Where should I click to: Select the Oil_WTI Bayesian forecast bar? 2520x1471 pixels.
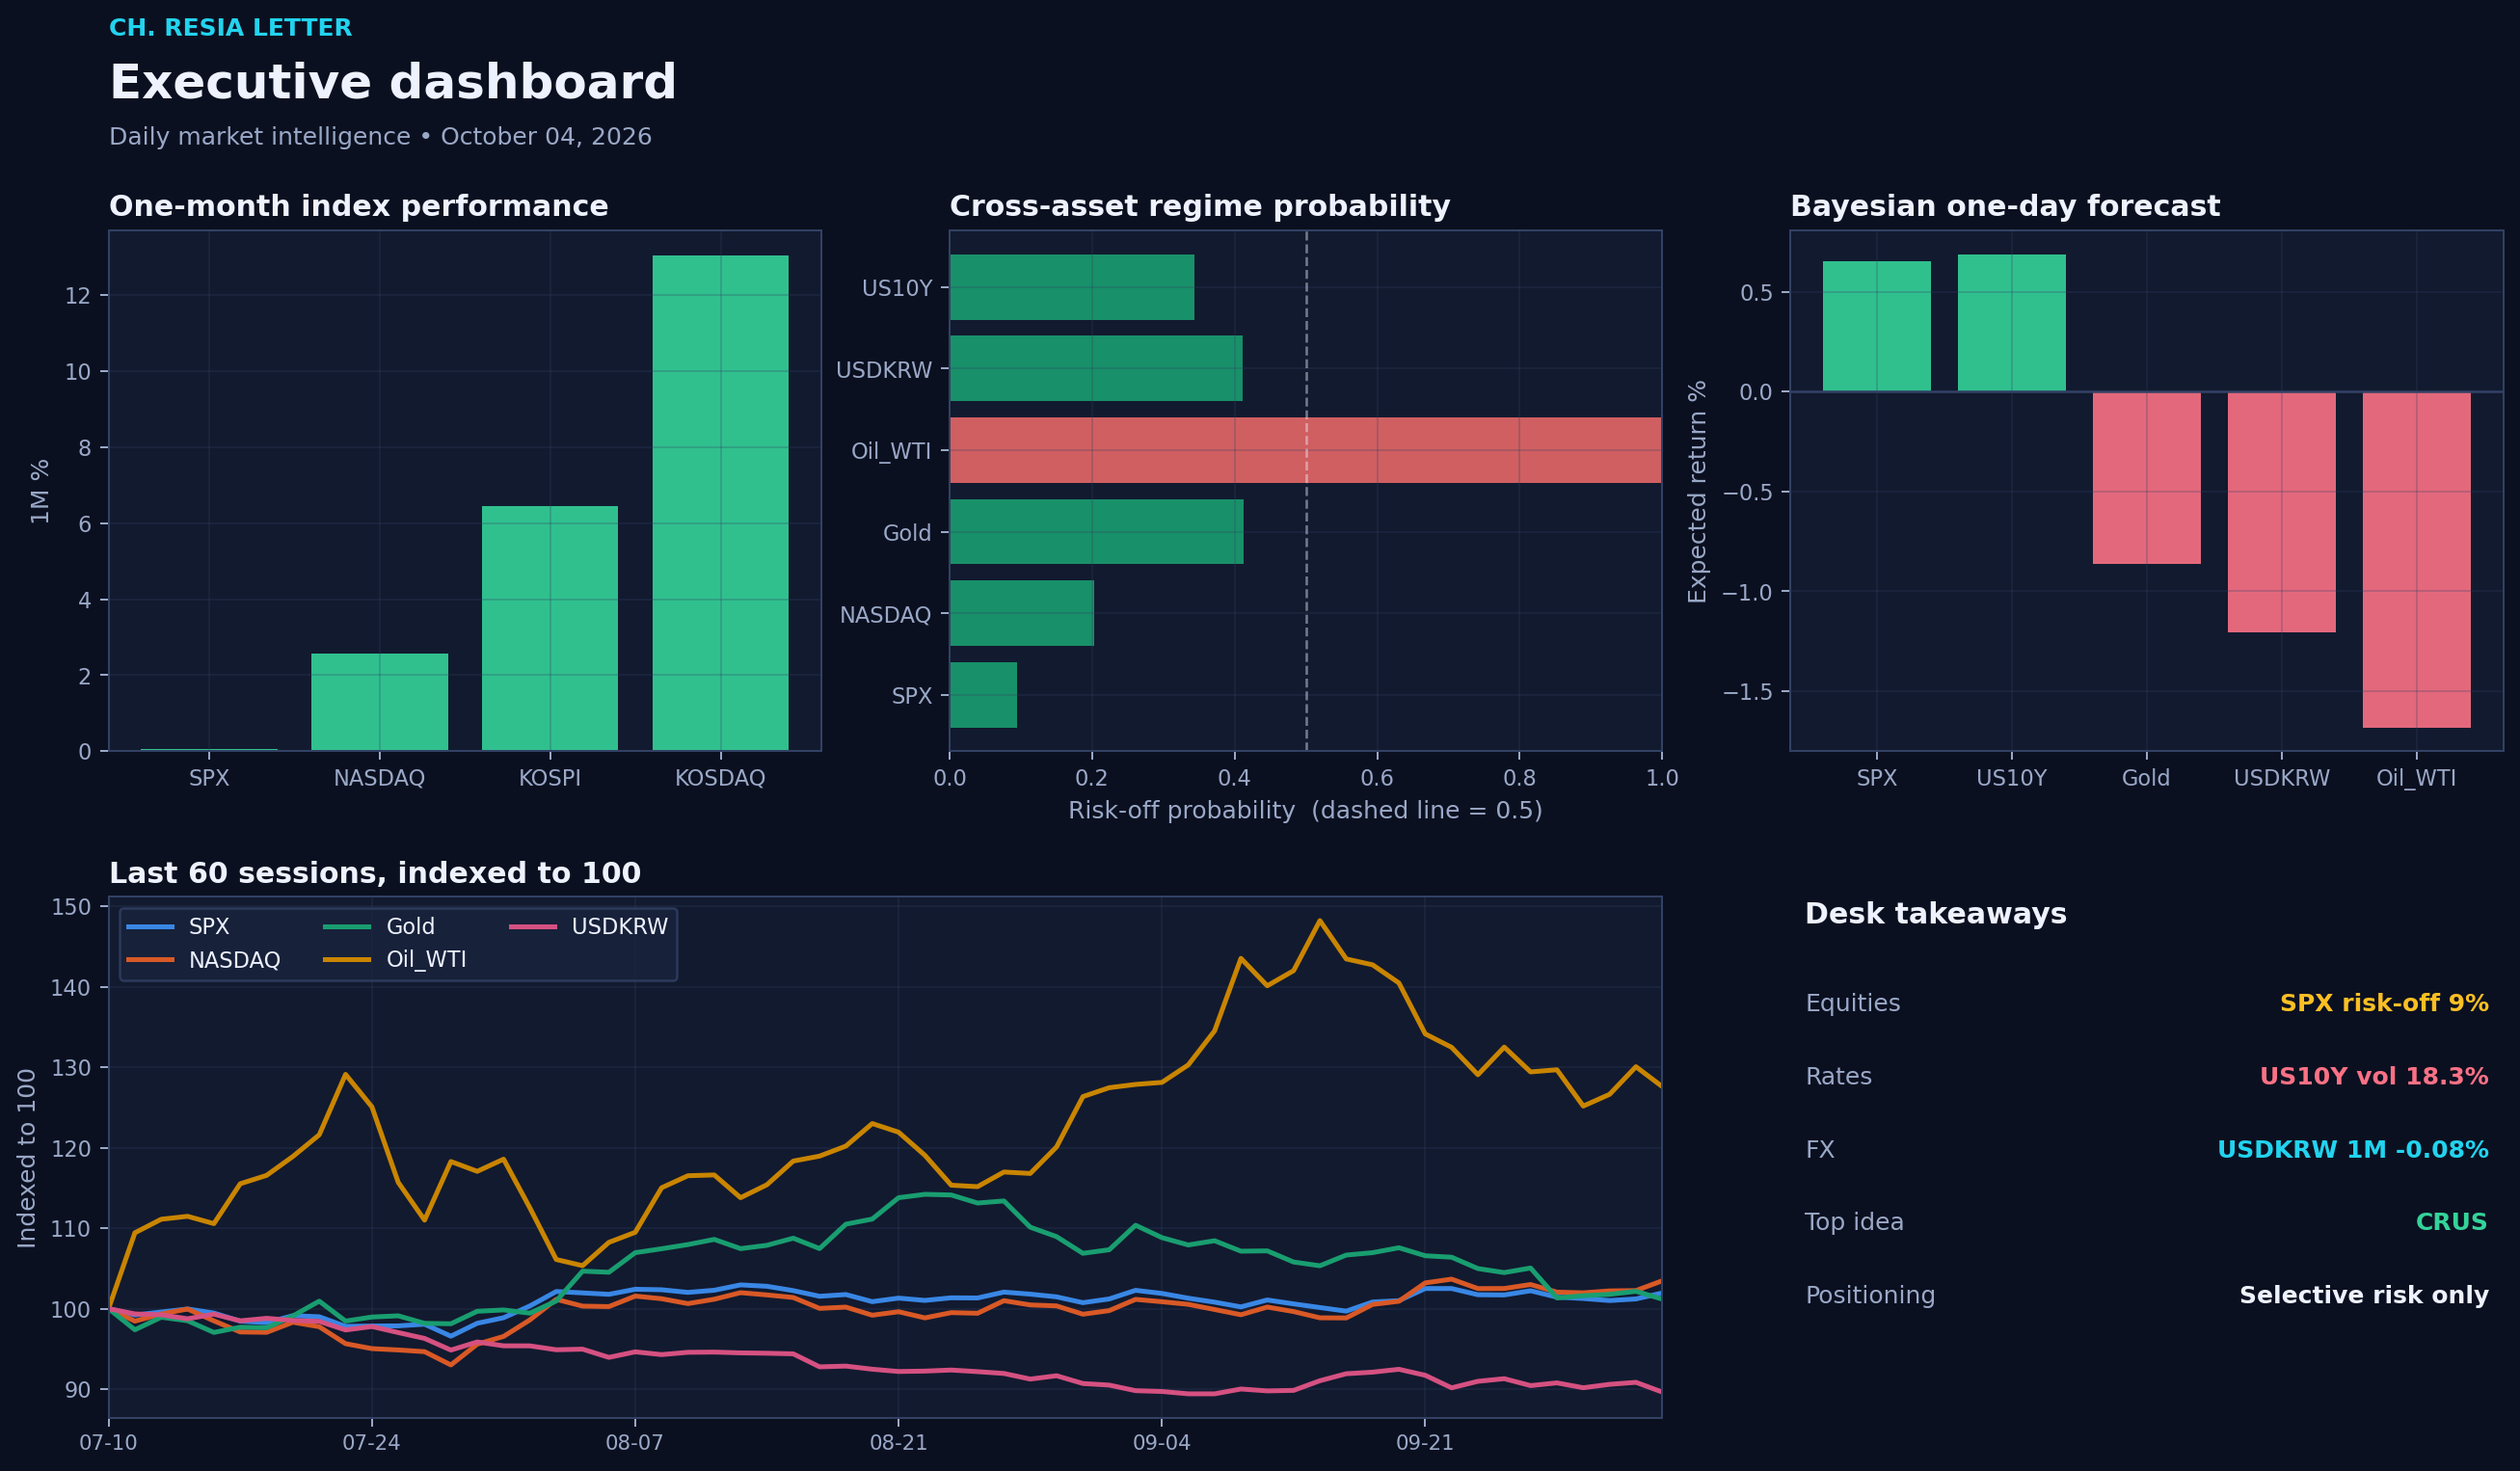2416,560
